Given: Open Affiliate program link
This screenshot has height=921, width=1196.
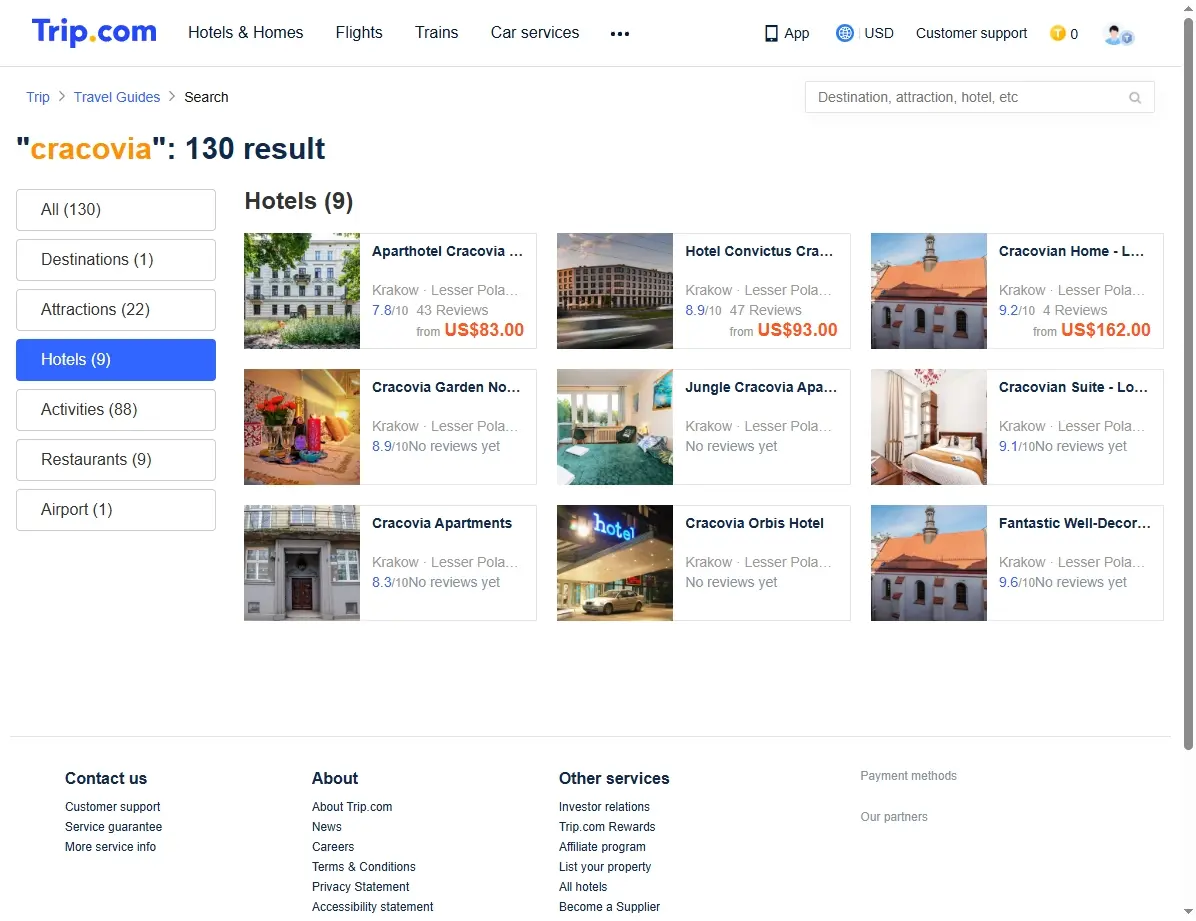Looking at the screenshot, I should click(603, 846).
